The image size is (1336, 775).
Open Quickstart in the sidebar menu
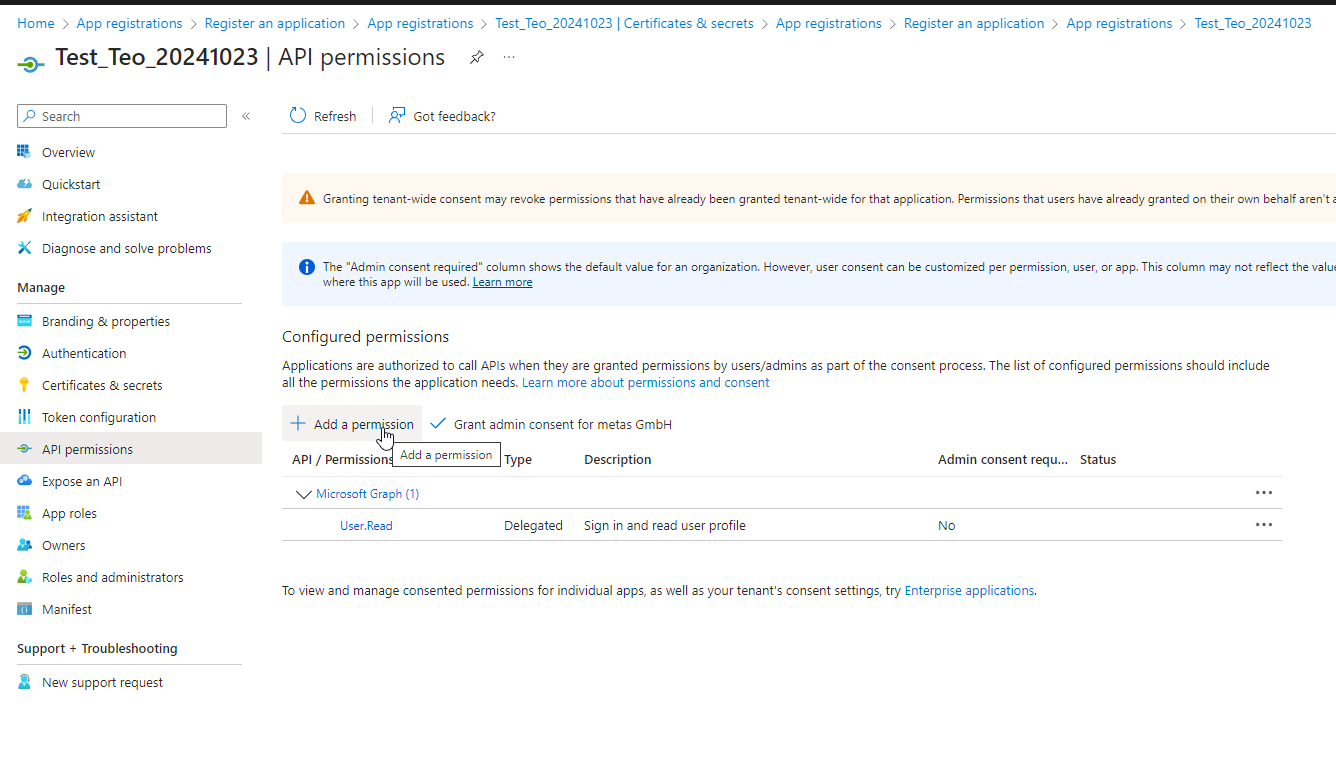point(71,184)
